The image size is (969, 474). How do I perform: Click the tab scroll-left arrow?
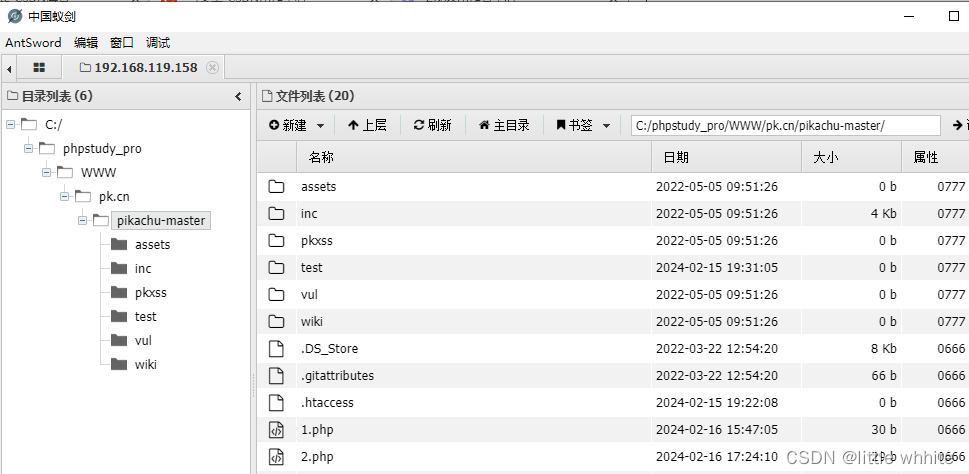coord(9,68)
